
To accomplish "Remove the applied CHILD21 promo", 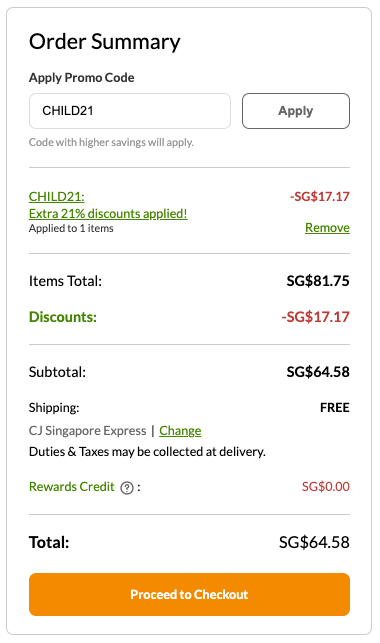I will pos(327,227).
